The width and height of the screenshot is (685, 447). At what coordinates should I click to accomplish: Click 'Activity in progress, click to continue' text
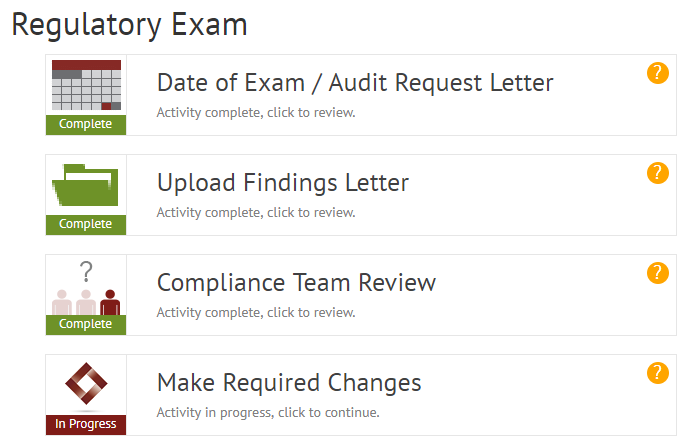pyautogui.click(x=268, y=412)
